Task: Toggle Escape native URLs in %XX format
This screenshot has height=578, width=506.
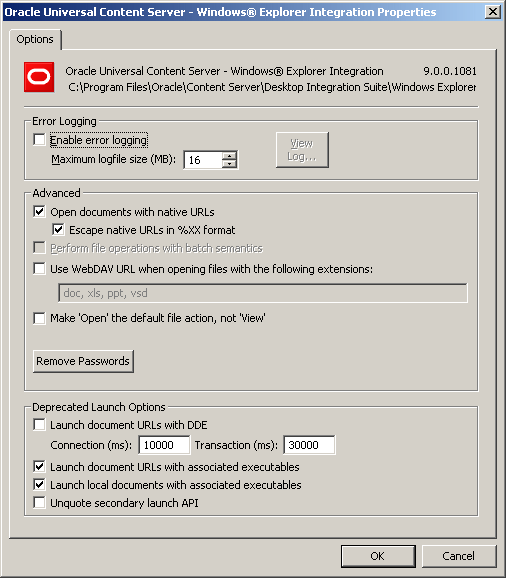Action: pyautogui.click(x=58, y=230)
